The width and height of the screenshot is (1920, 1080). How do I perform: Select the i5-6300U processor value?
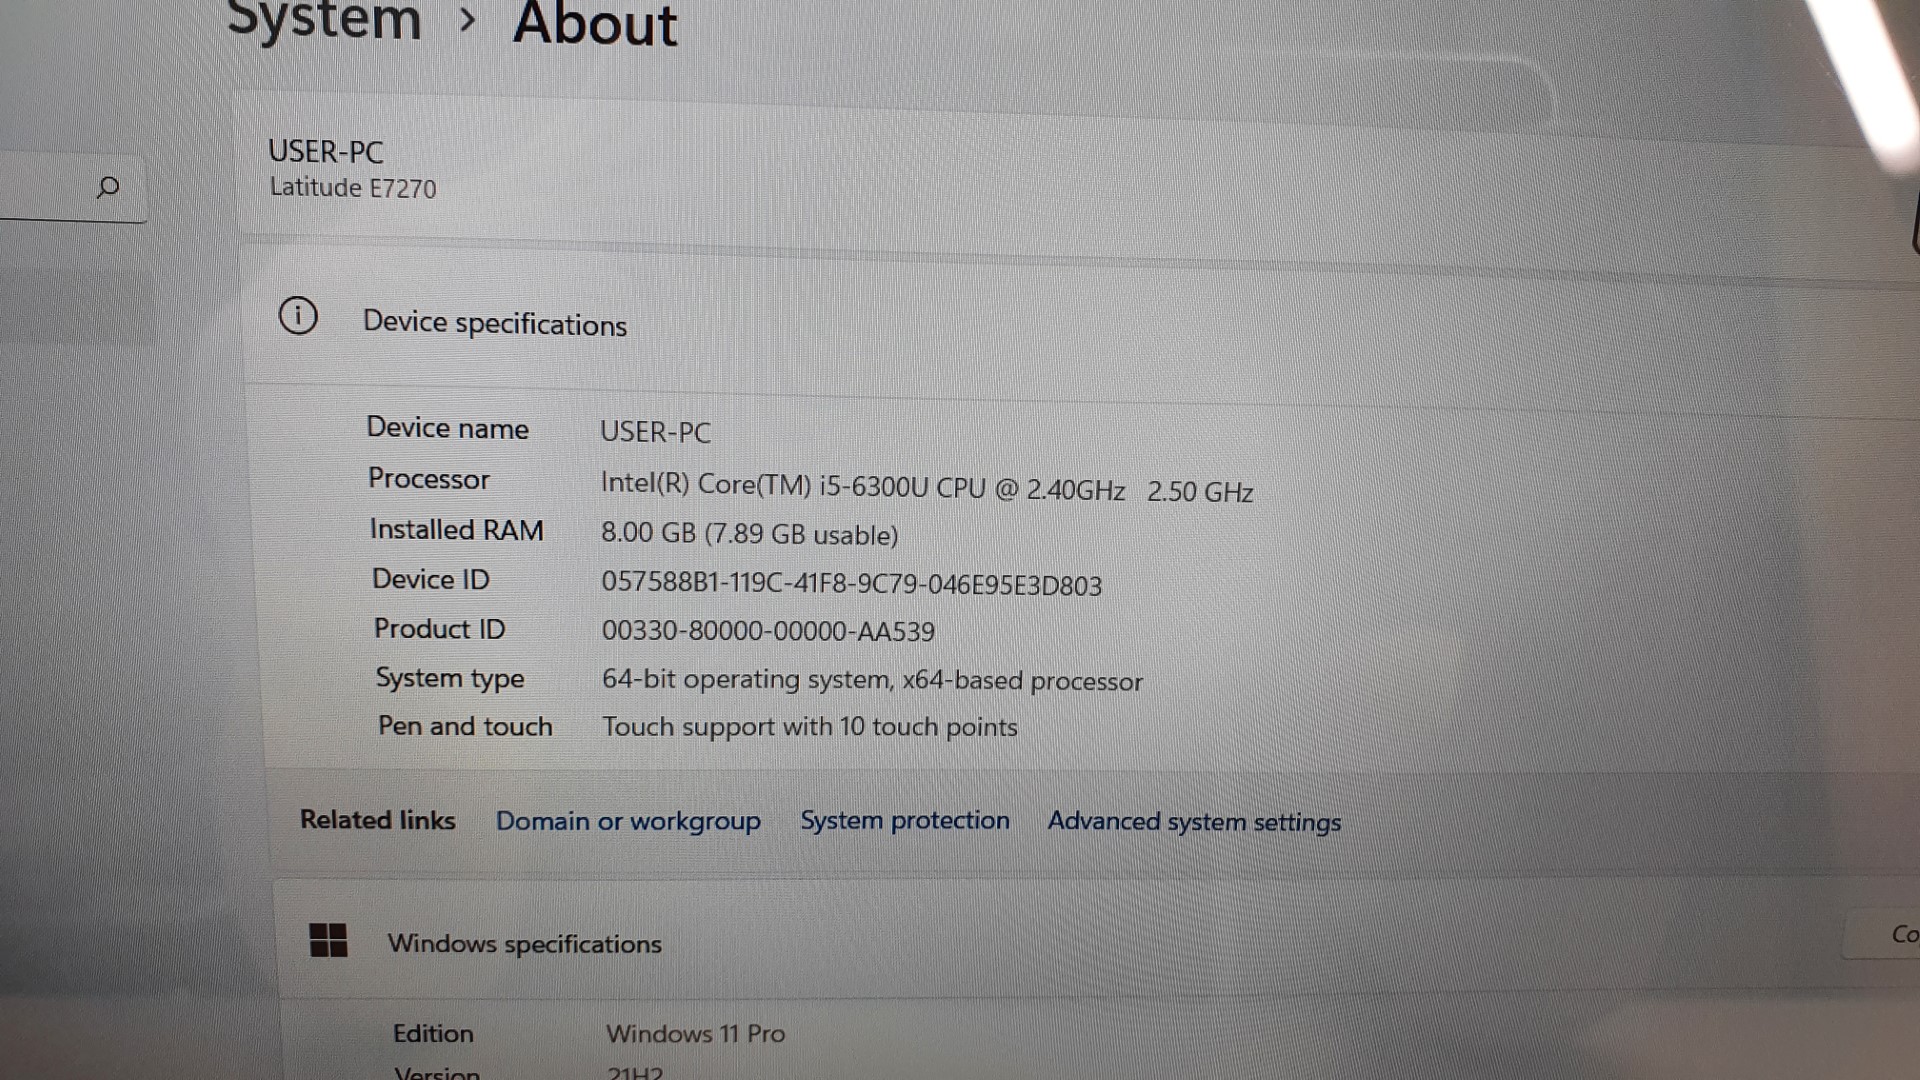926,487
